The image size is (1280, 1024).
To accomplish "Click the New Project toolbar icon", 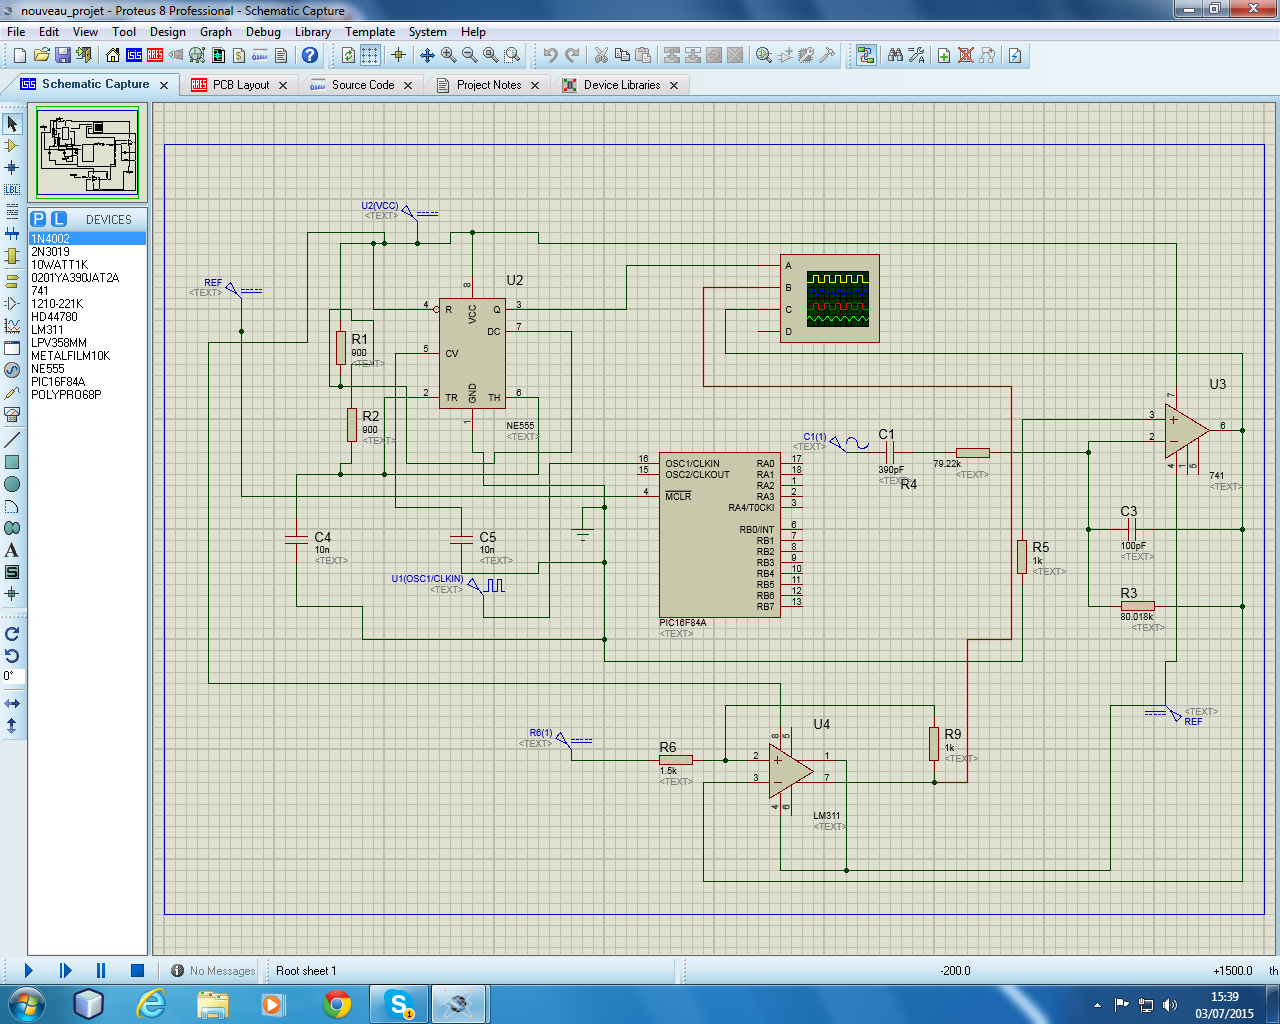I will pyautogui.click(x=20, y=55).
